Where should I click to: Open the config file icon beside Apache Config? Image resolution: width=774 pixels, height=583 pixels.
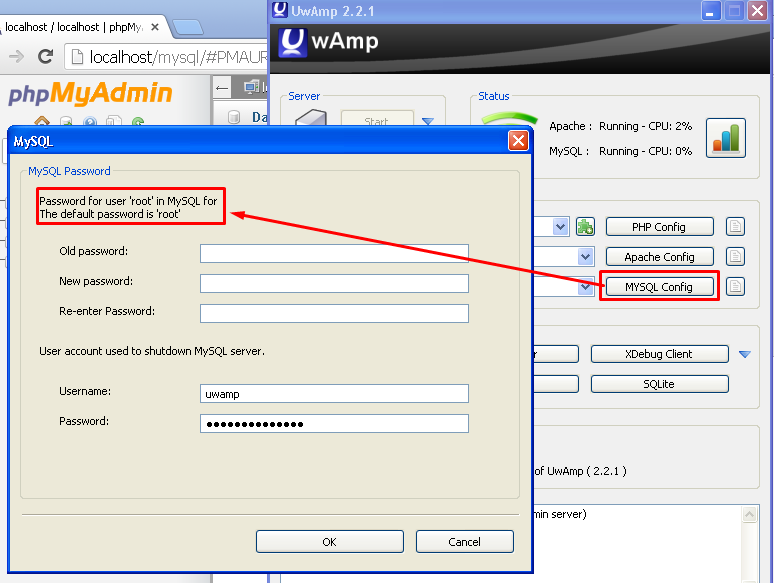[735, 256]
